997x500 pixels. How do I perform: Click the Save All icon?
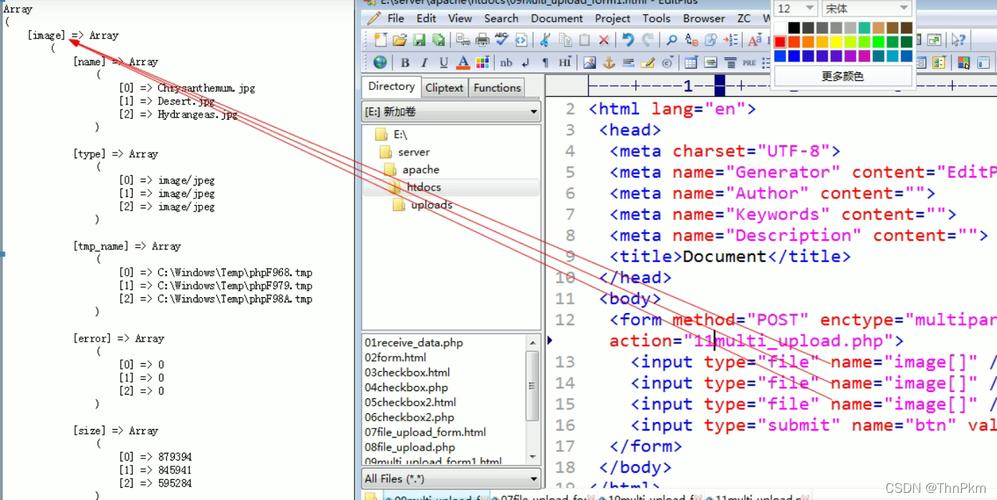click(438, 40)
